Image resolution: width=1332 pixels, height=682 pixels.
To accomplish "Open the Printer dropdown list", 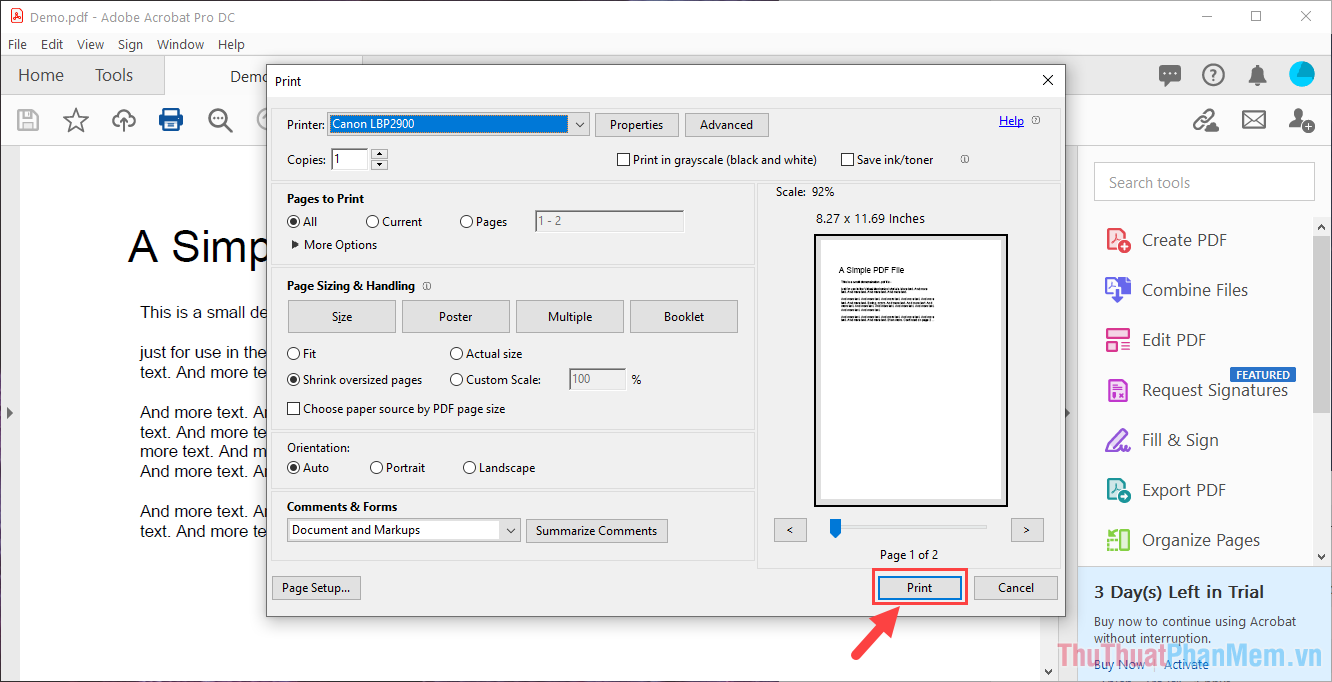I will tap(459, 124).
